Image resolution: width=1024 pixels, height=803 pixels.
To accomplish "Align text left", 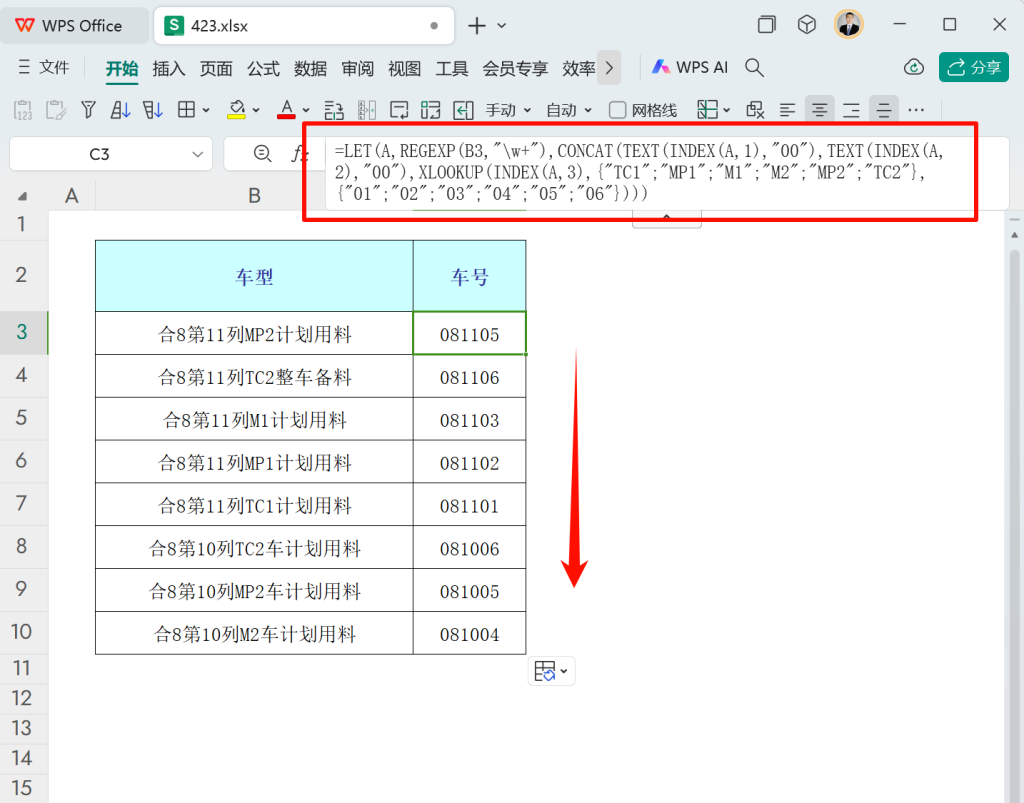I will click(788, 110).
